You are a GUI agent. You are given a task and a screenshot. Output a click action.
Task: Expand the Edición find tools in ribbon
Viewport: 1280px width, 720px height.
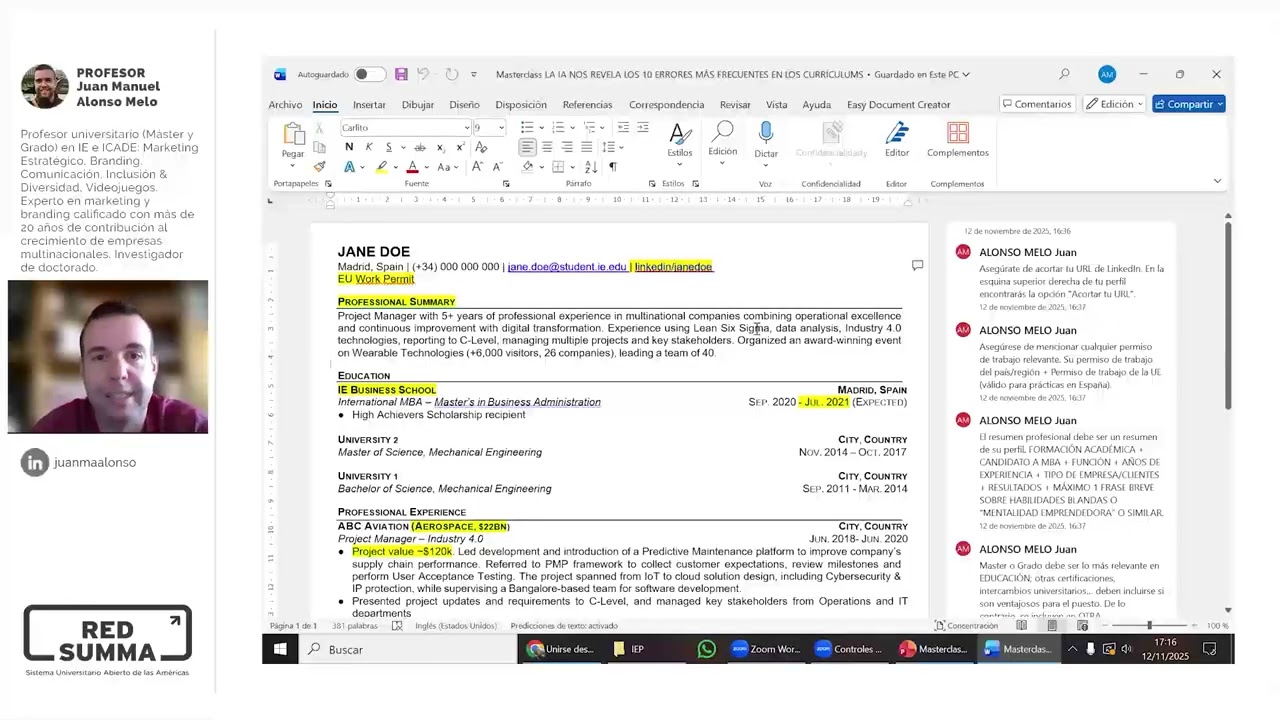click(723, 141)
